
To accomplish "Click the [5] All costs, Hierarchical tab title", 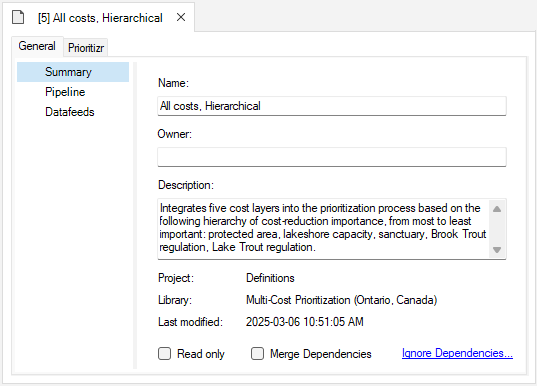I will 100,18.
